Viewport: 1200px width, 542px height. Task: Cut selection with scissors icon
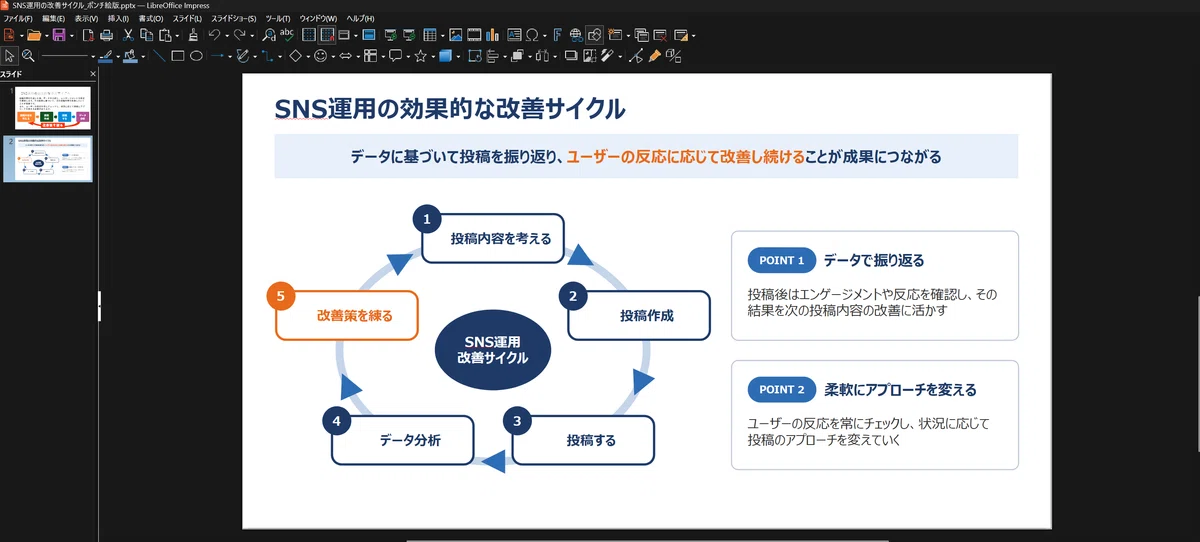pyautogui.click(x=128, y=35)
